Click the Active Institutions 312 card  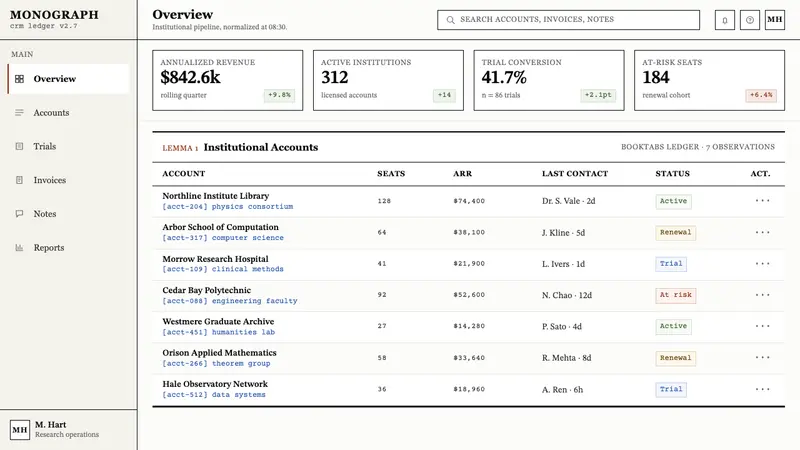tap(388, 80)
